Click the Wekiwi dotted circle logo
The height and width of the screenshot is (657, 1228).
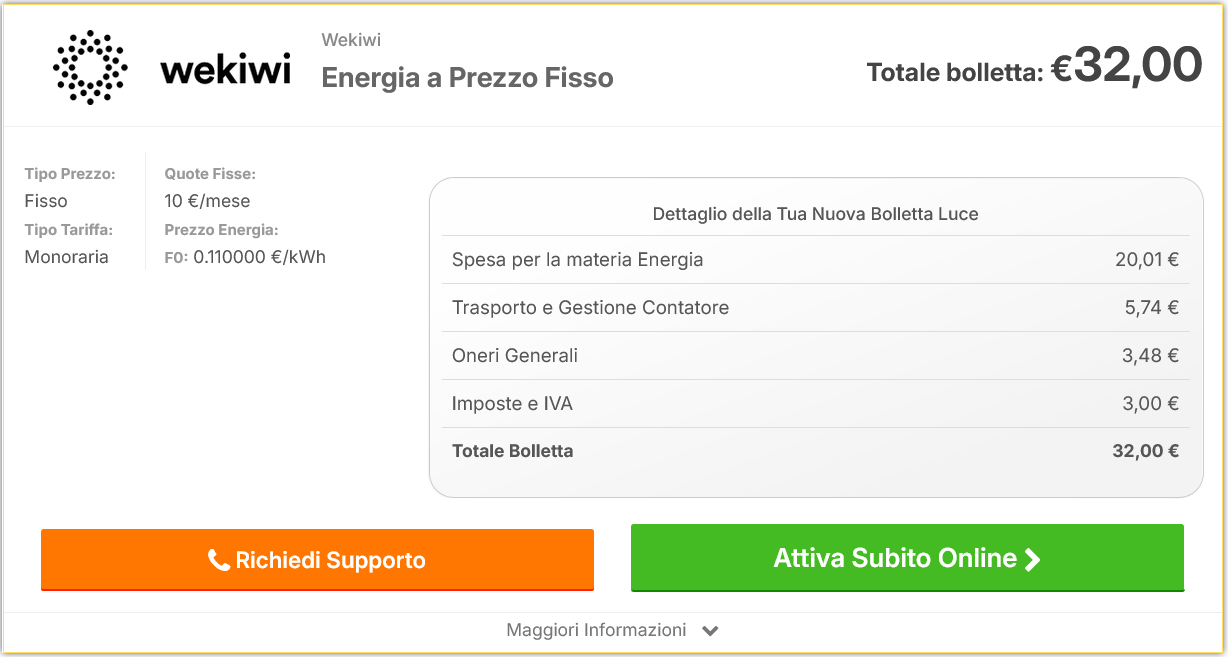(x=90, y=67)
